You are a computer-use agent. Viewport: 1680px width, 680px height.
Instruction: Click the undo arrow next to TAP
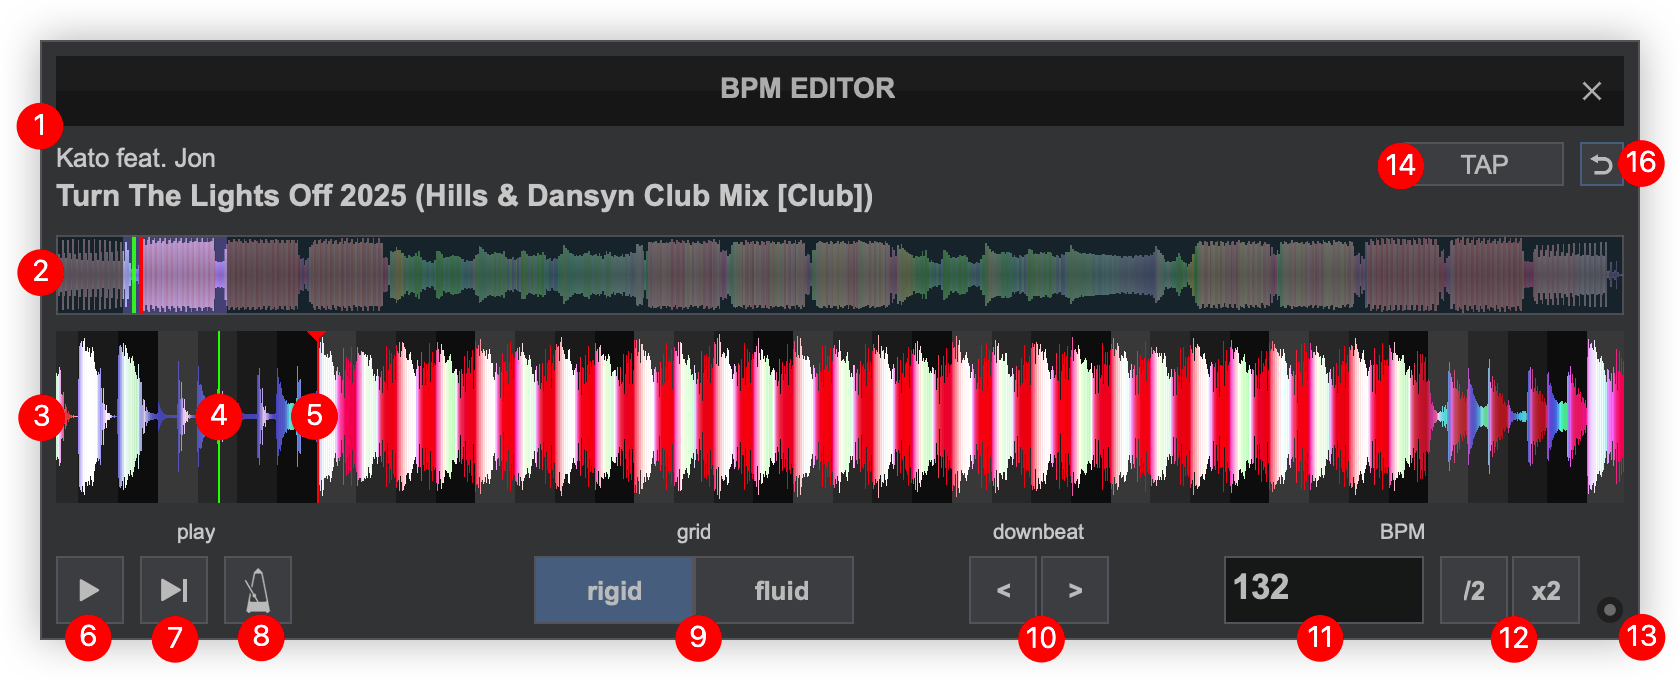click(1600, 164)
